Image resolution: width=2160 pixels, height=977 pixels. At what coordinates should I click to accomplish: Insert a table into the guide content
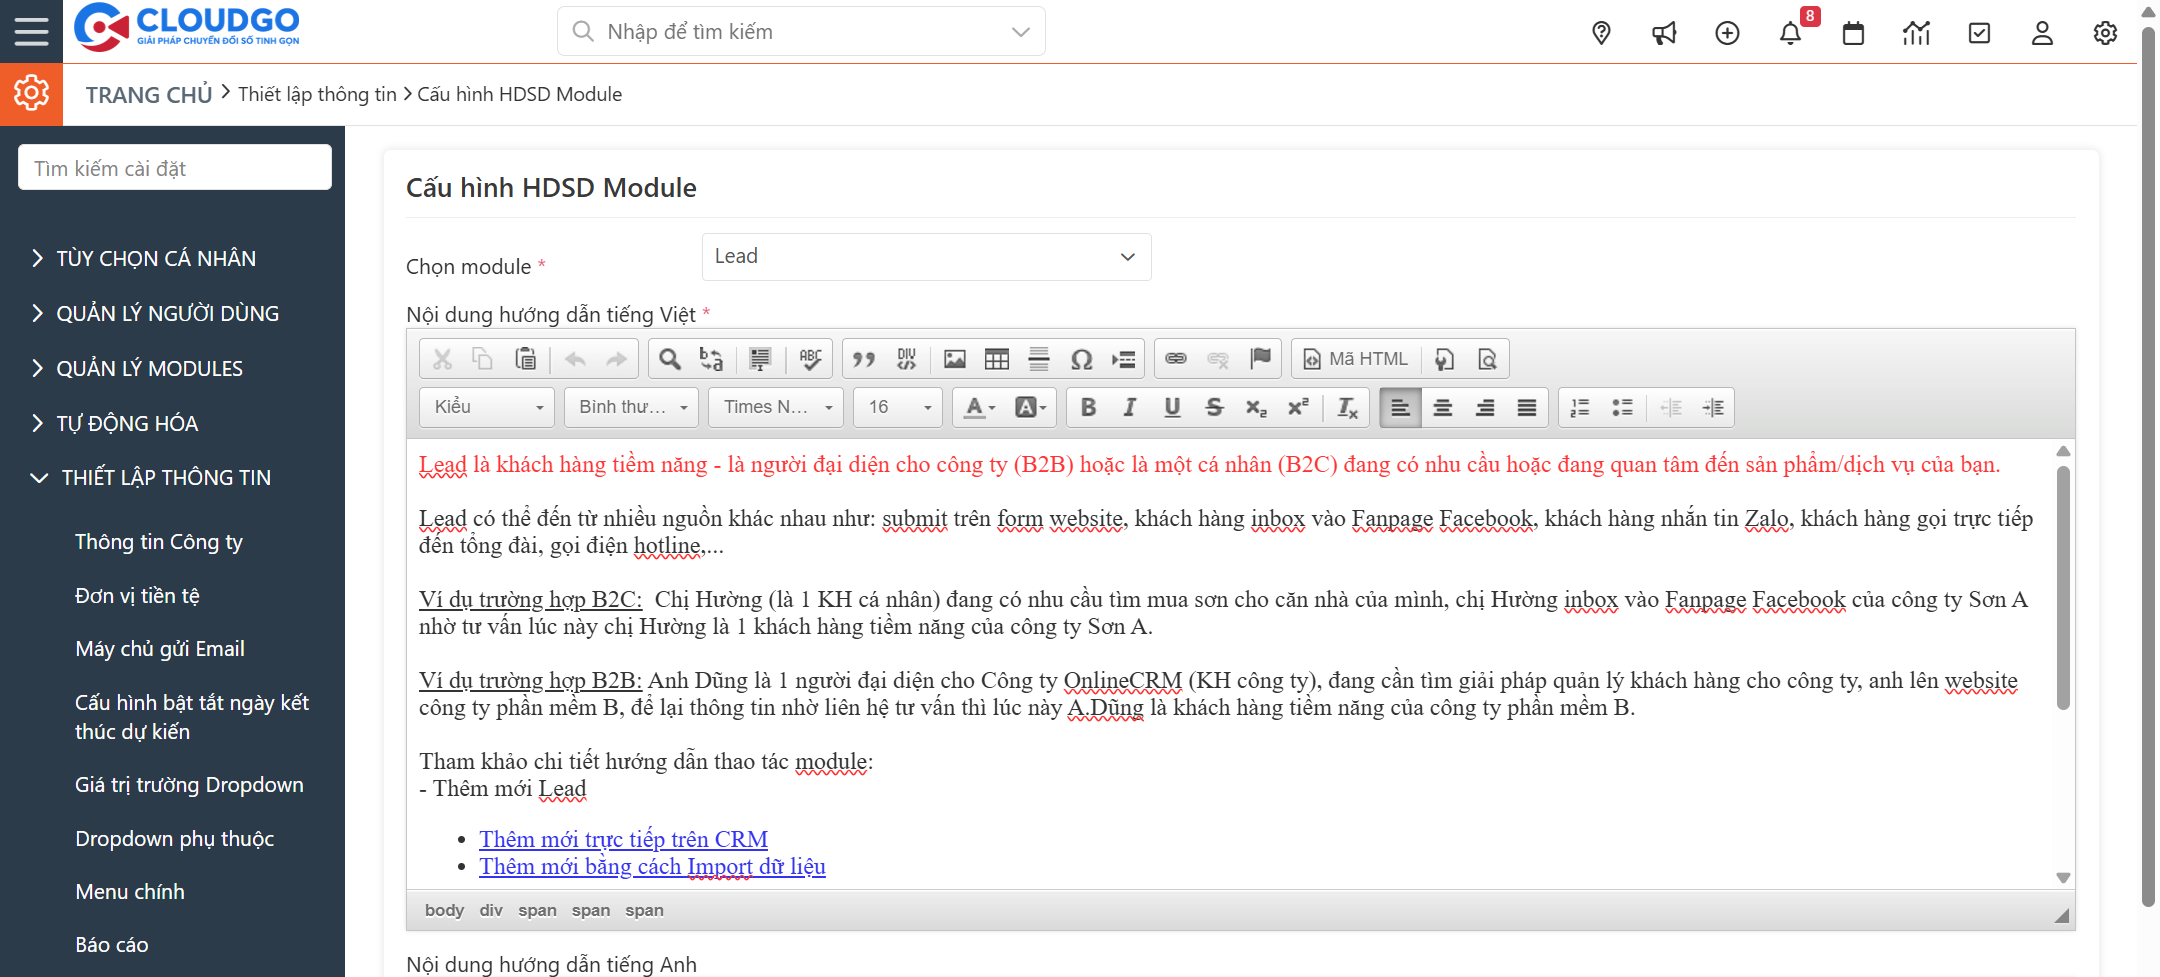pyautogui.click(x=996, y=358)
